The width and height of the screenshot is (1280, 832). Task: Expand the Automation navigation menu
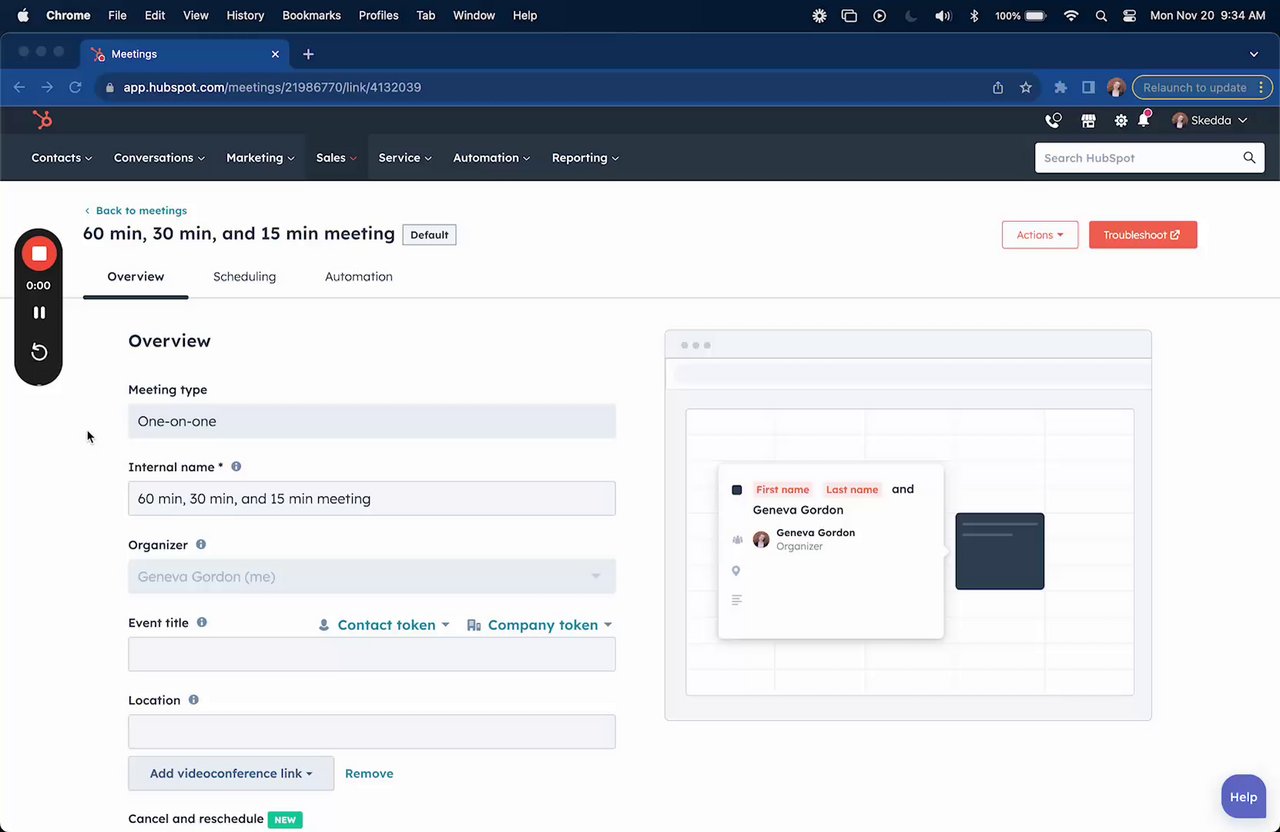[x=492, y=158]
